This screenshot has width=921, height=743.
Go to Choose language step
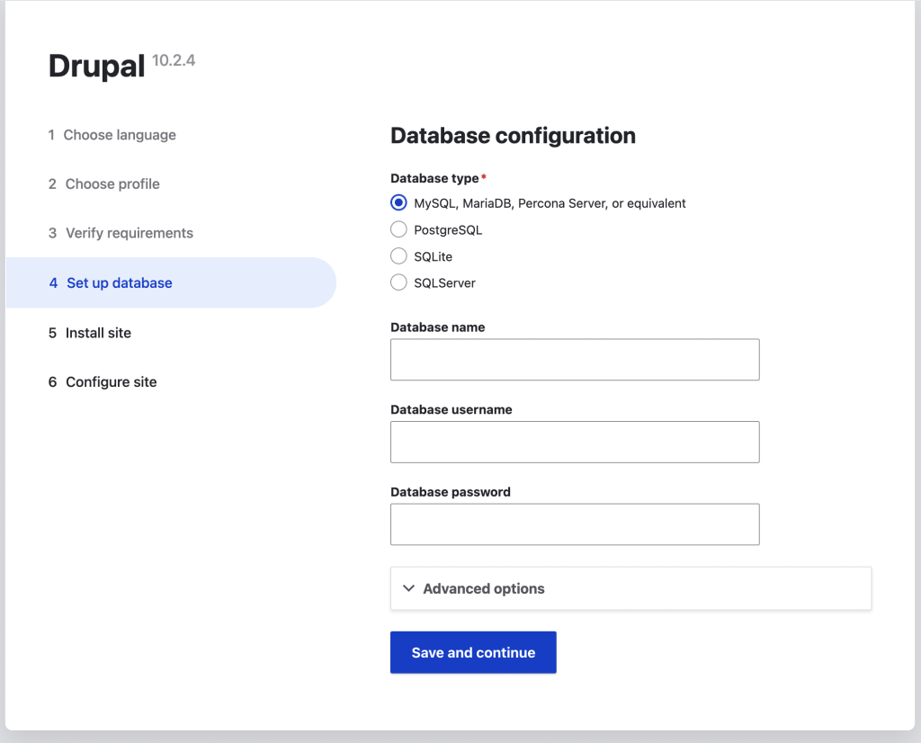[112, 135]
